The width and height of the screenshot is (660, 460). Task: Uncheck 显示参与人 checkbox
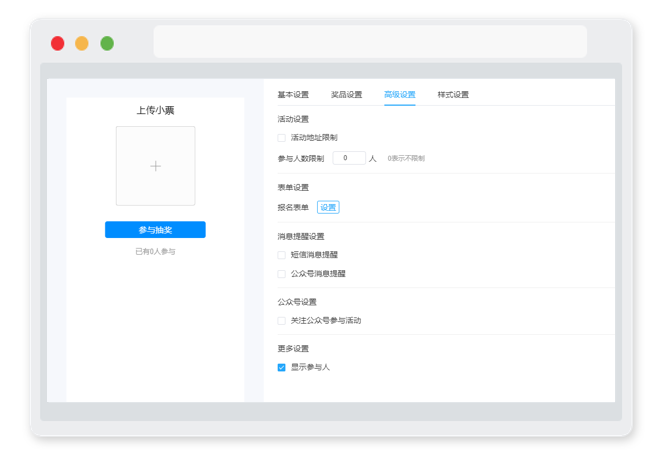coord(282,368)
